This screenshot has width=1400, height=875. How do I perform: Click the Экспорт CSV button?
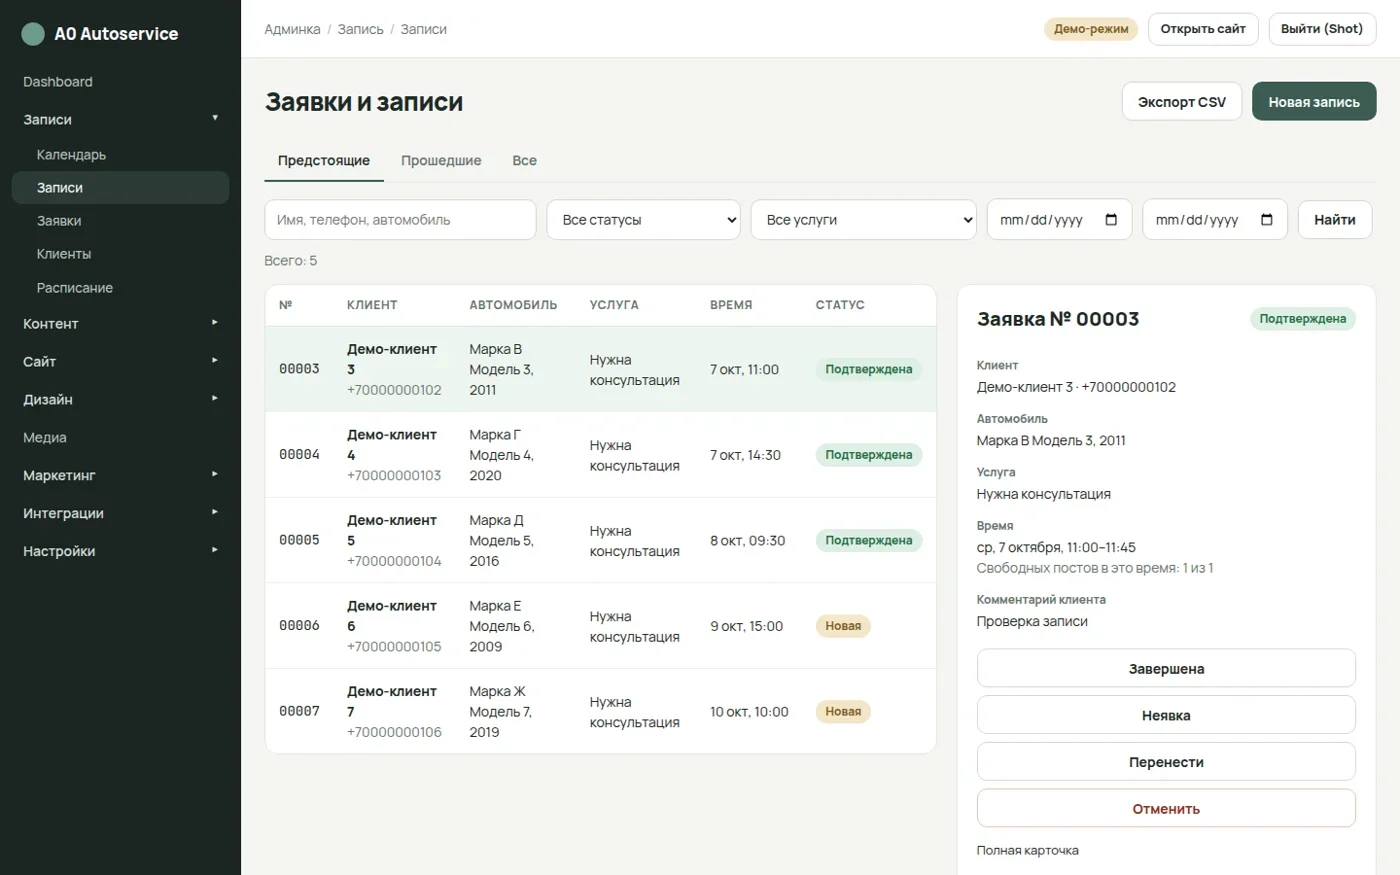(x=1182, y=102)
